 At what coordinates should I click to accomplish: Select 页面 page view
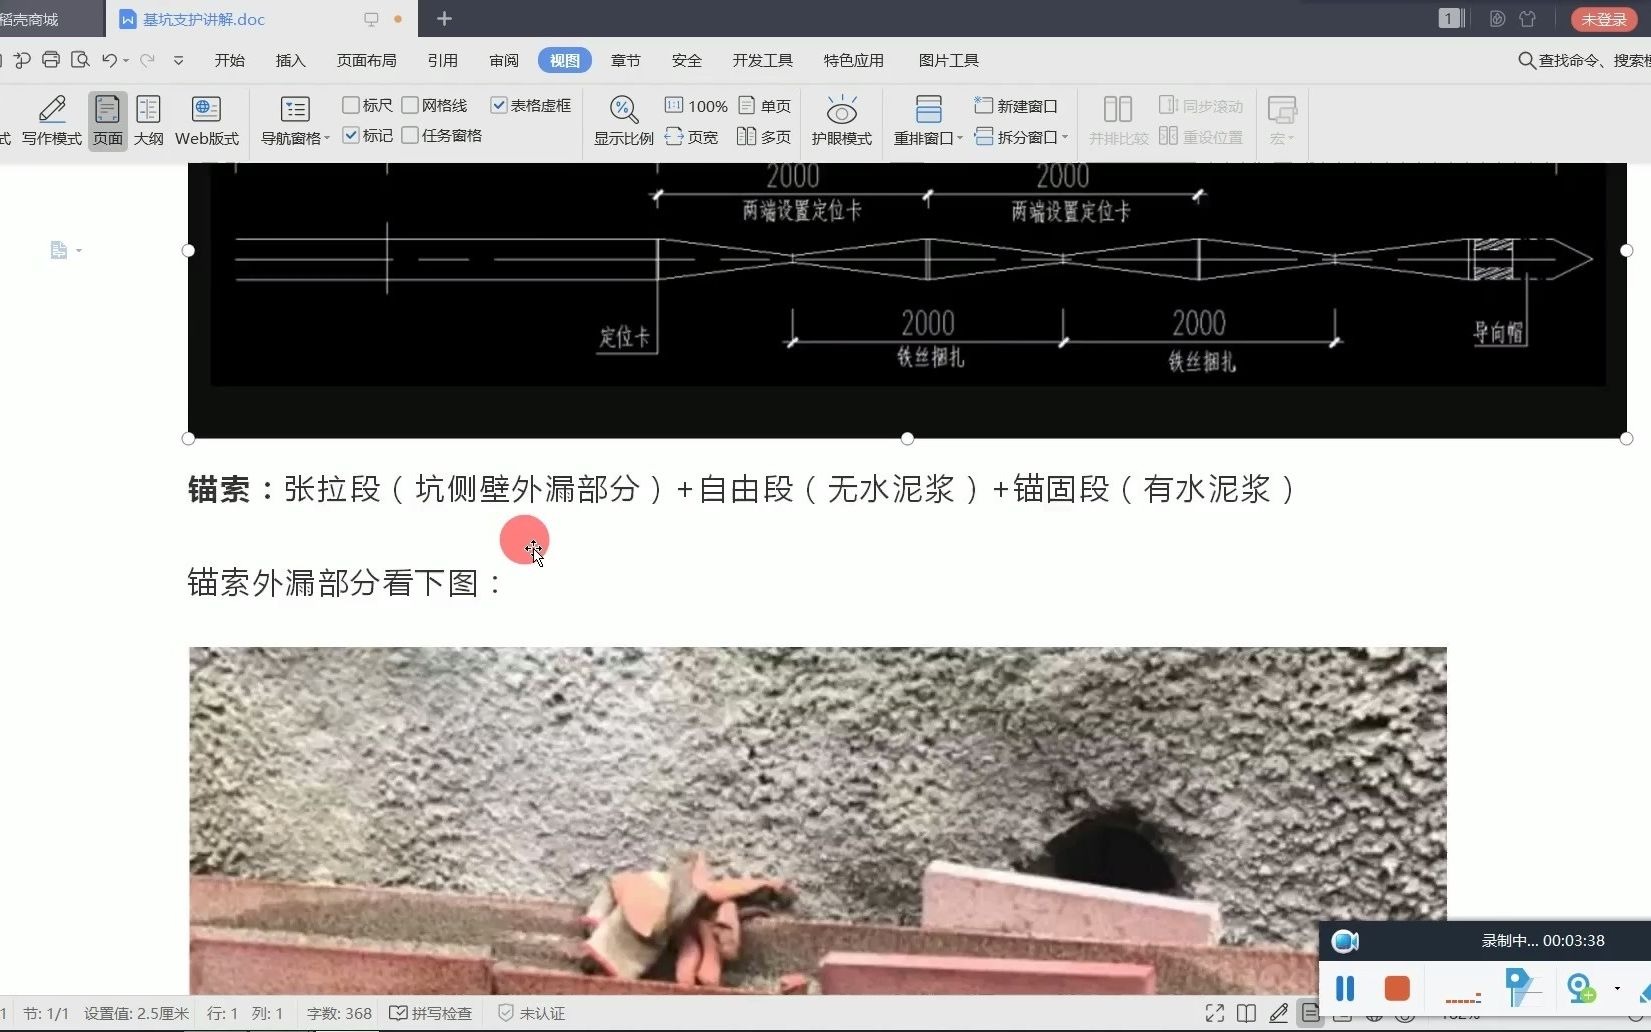tap(107, 120)
